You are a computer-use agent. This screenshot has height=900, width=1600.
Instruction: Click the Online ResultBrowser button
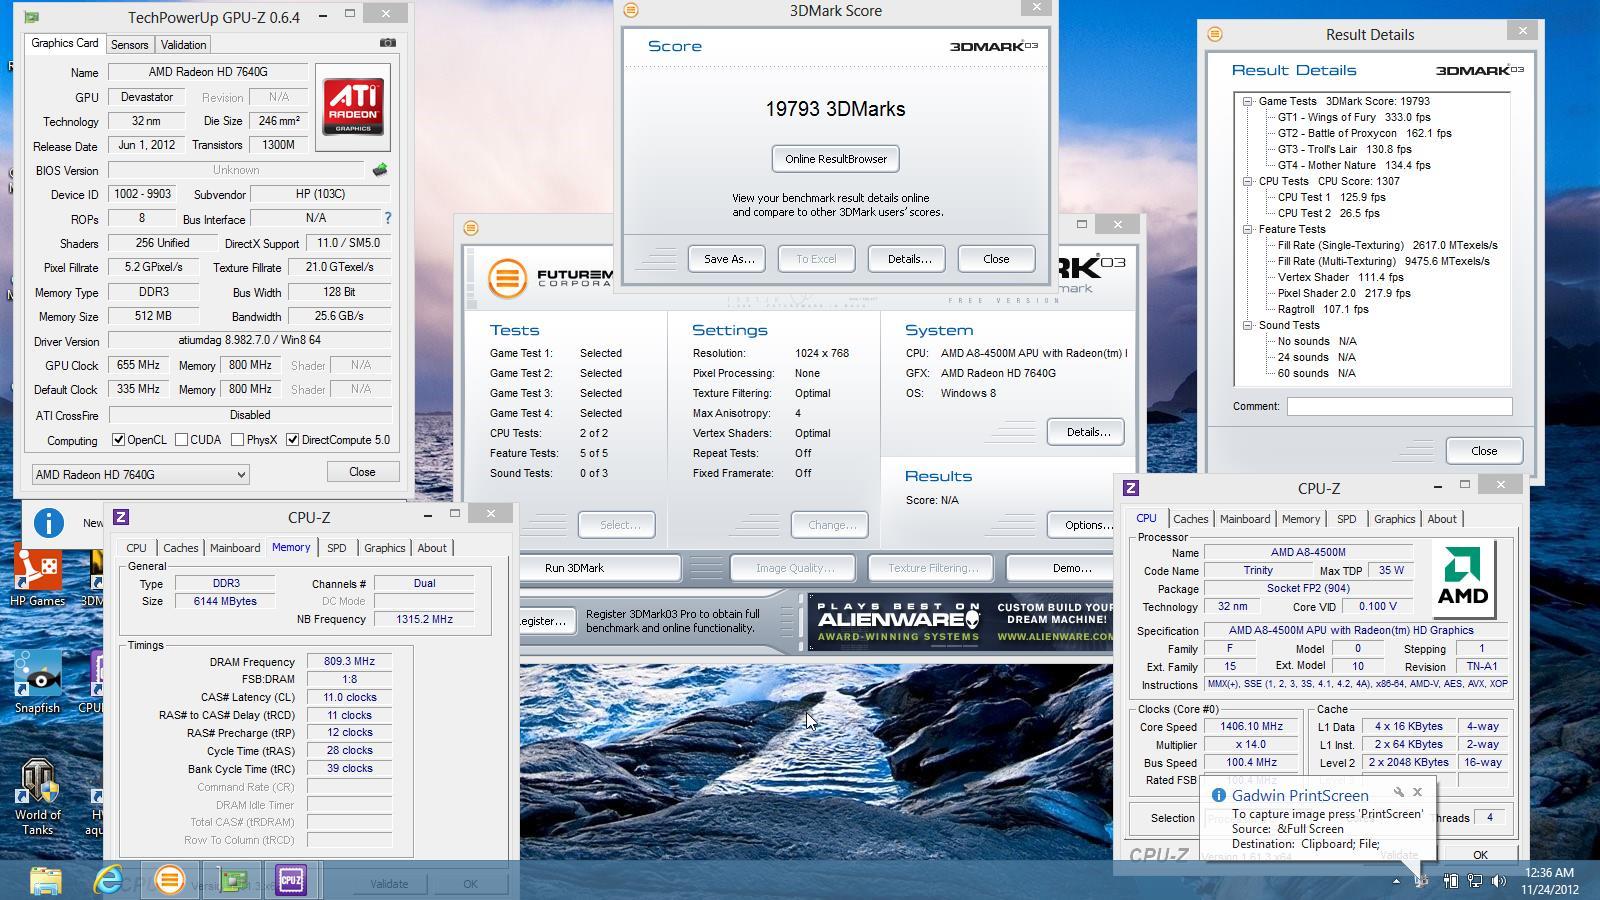point(835,159)
